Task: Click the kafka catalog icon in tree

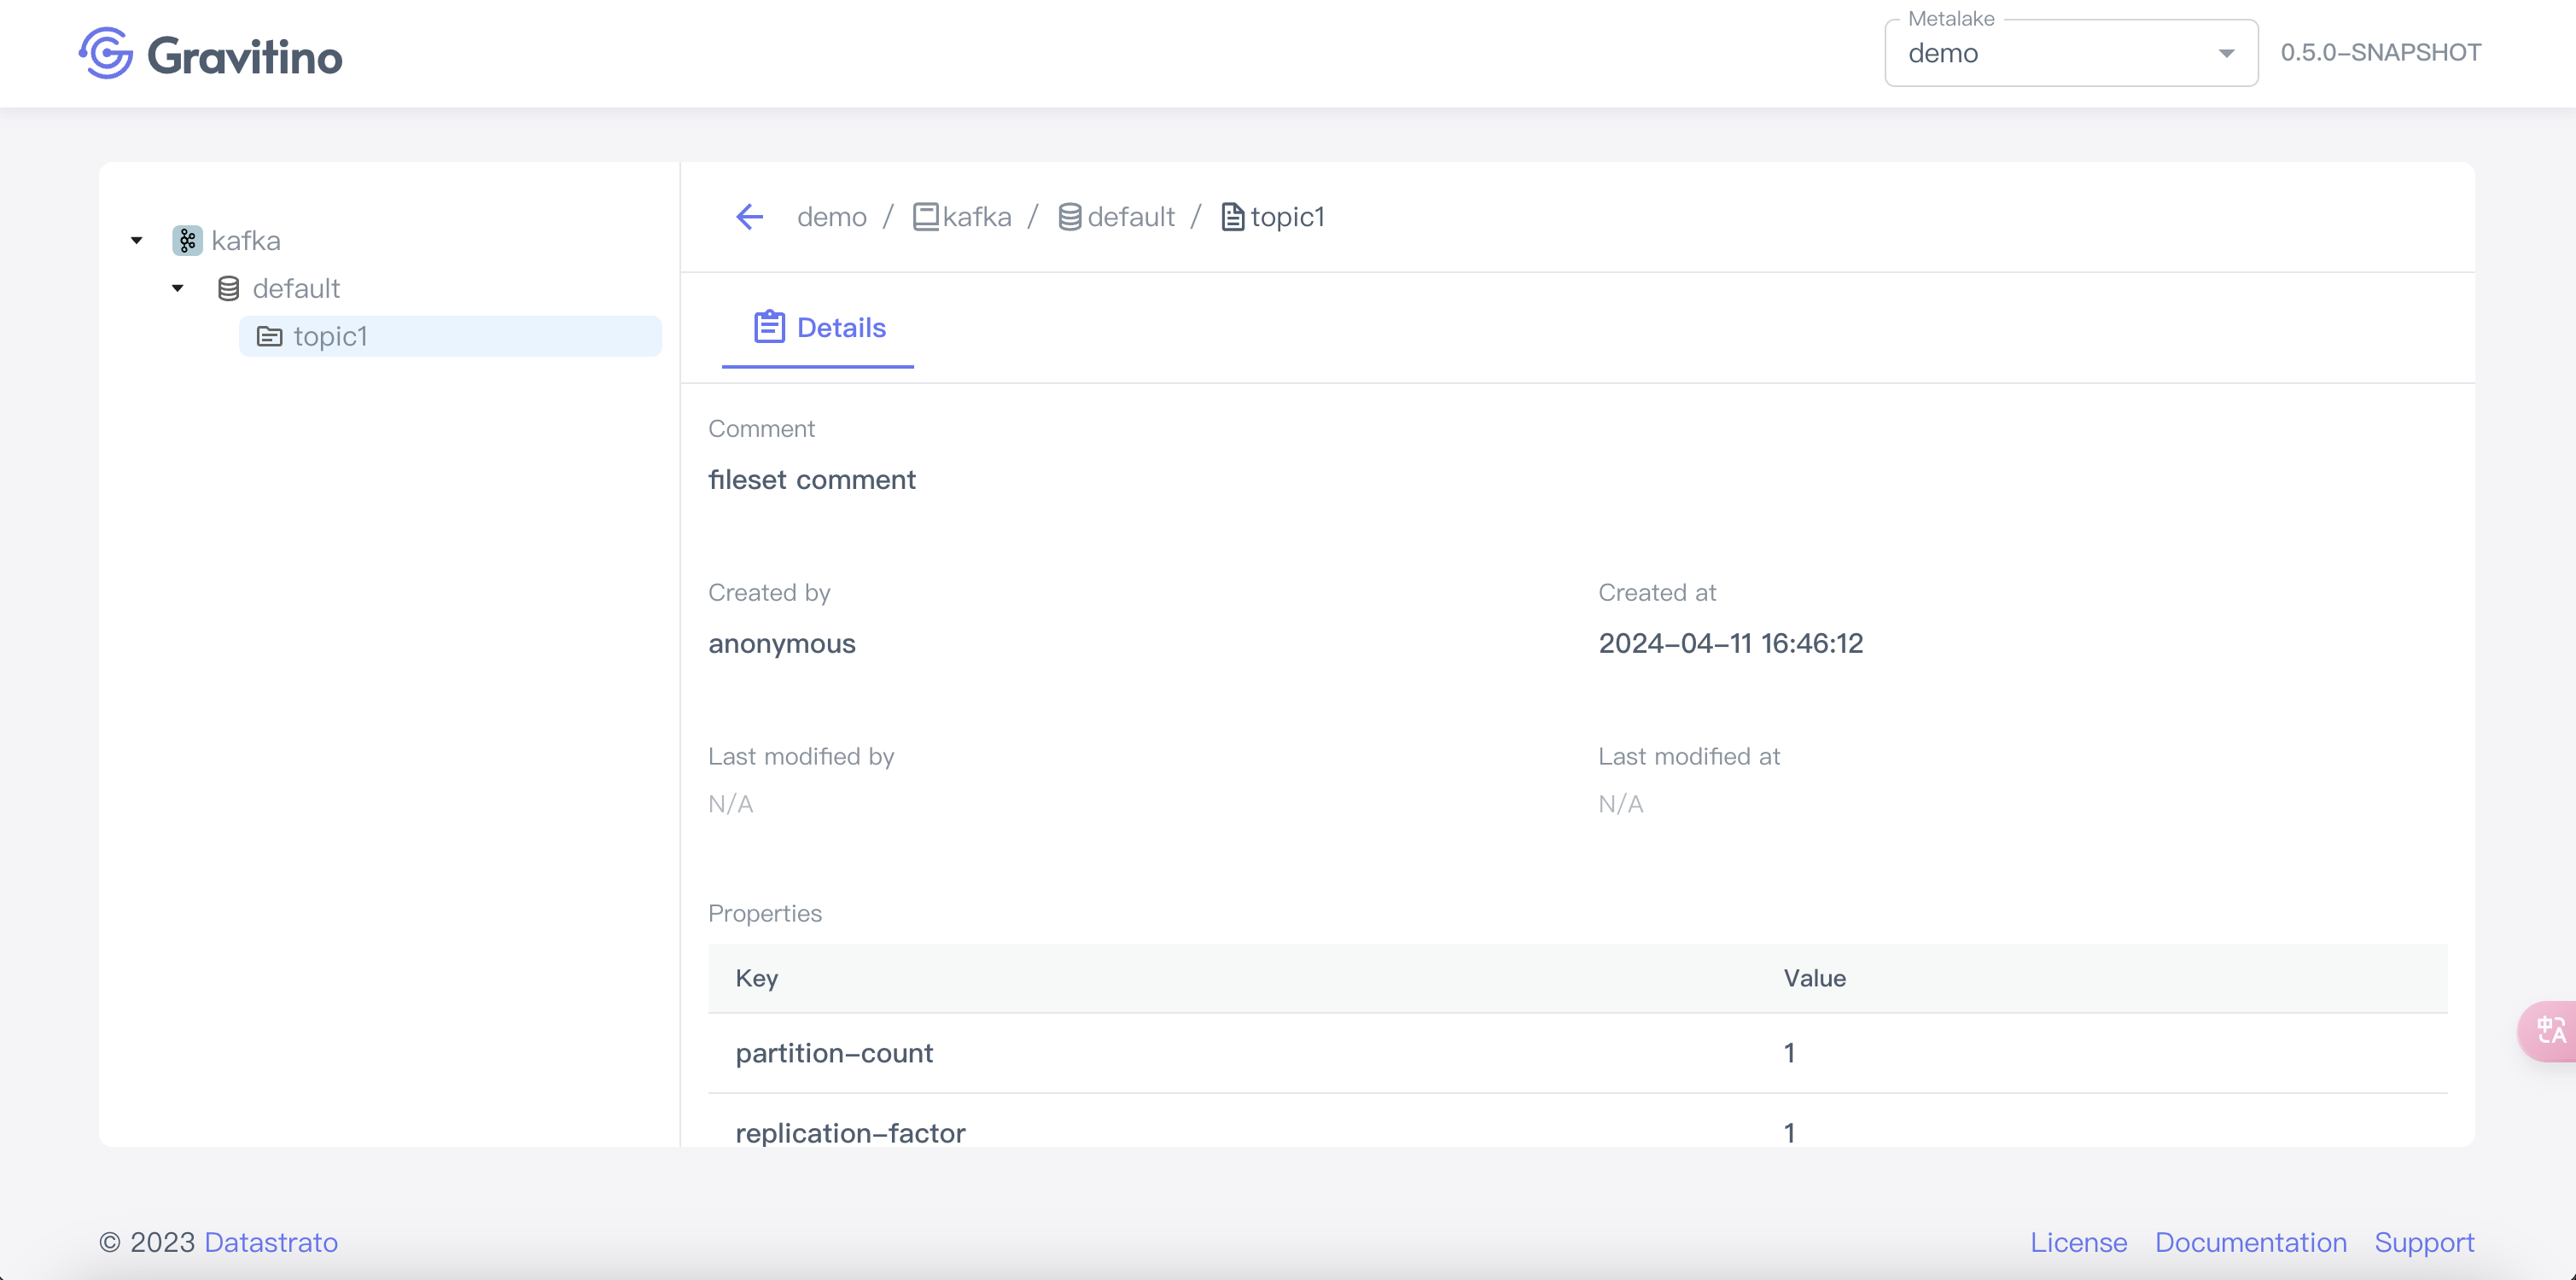Action: [187, 241]
